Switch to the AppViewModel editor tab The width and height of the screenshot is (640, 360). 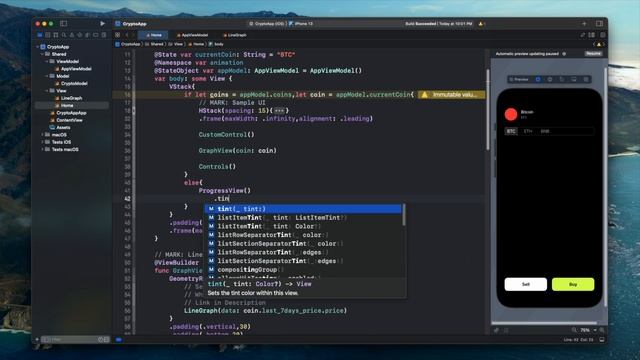point(192,35)
